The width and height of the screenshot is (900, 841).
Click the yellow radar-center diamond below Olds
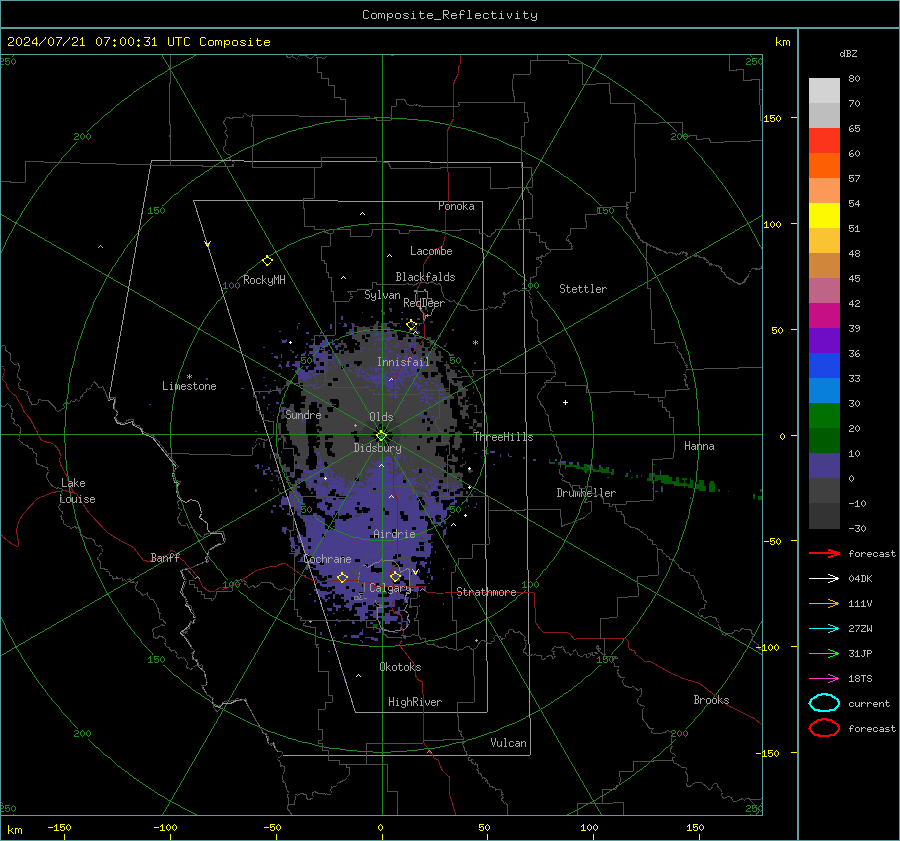(381, 436)
